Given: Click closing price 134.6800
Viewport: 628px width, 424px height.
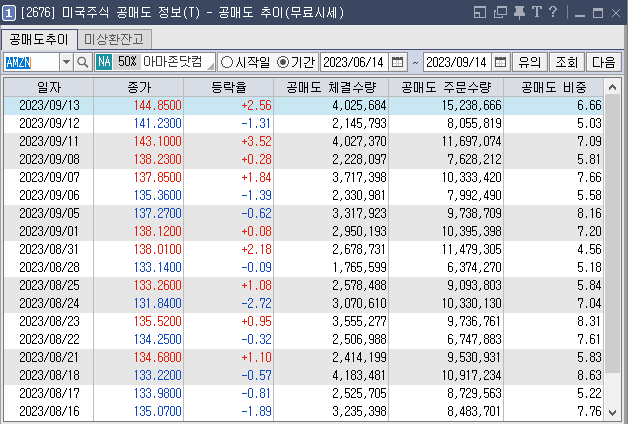Looking at the screenshot, I should tap(157, 357).
